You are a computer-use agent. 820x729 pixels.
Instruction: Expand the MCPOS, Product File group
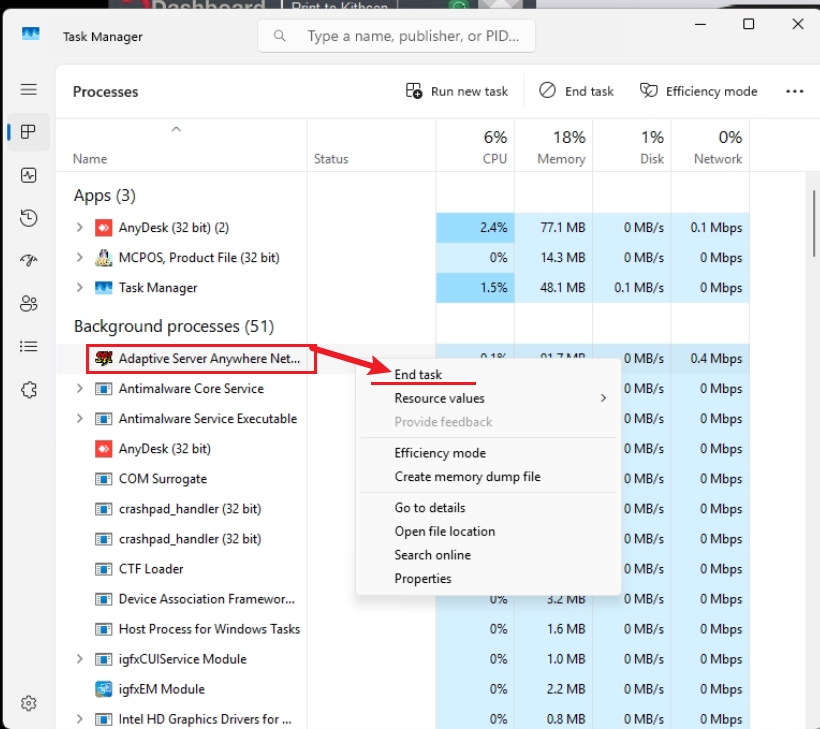79,258
